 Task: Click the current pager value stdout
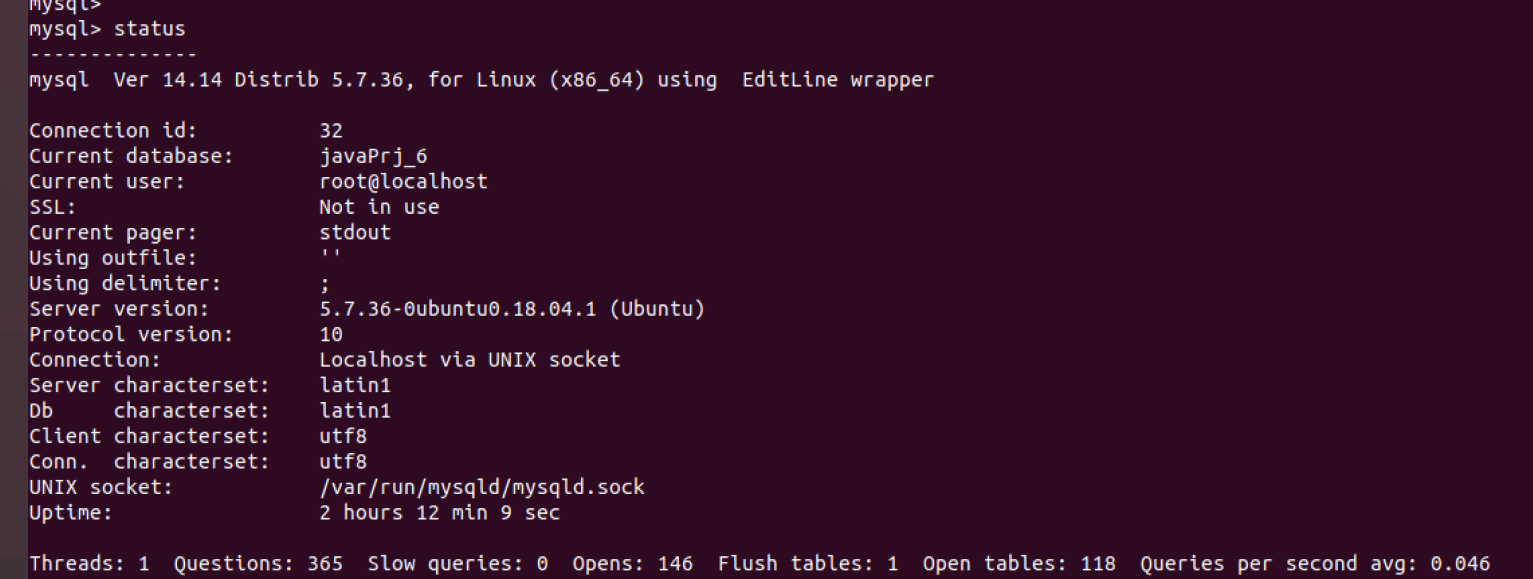coord(355,233)
